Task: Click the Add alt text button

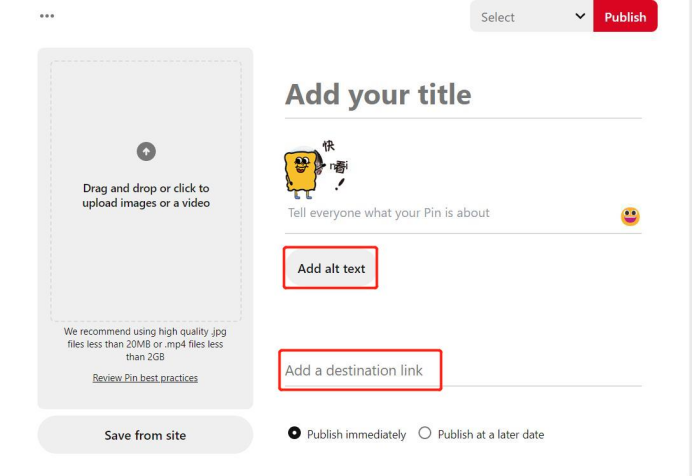Action: coord(331,268)
